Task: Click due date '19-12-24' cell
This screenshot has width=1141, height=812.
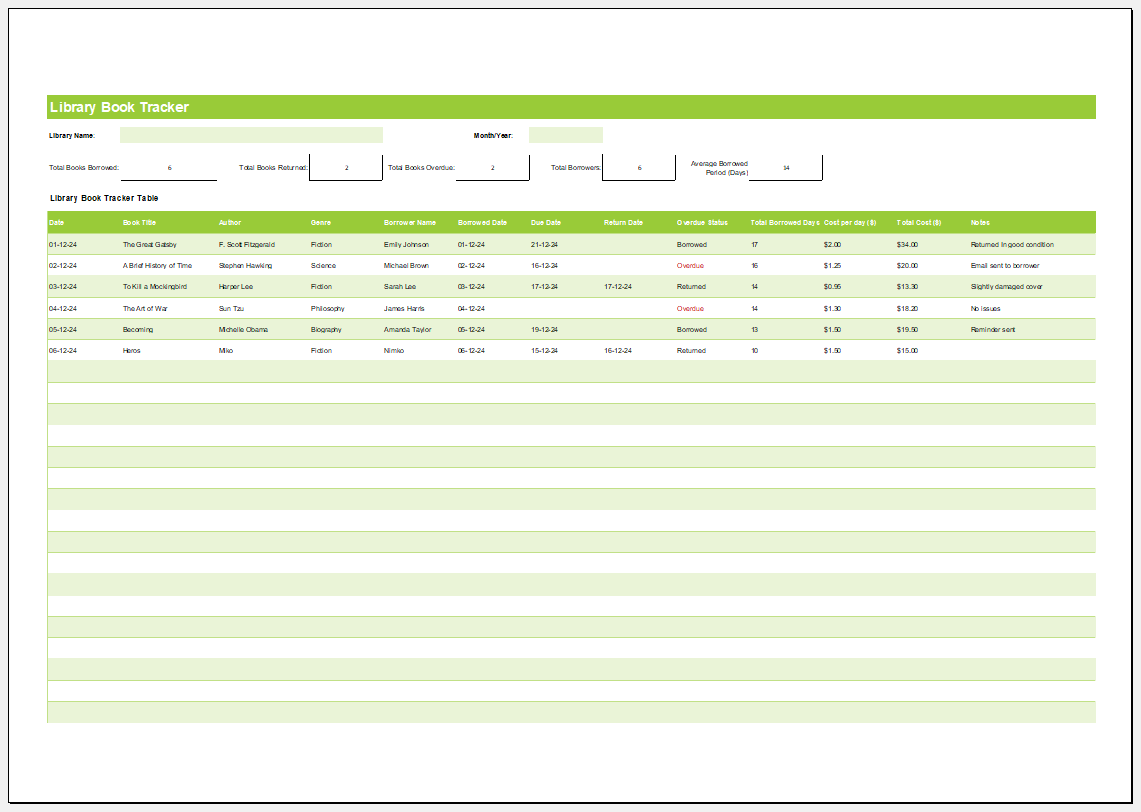Action: click(x=544, y=330)
